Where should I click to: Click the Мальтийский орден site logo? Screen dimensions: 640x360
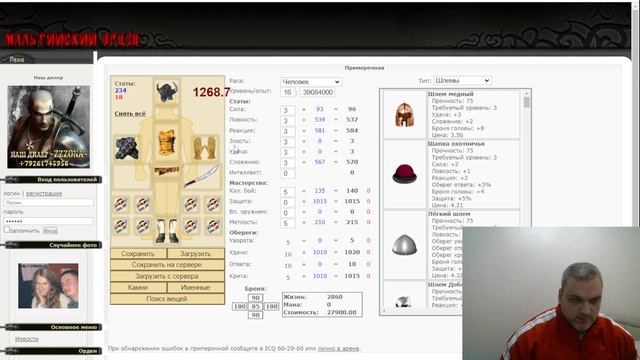[72, 40]
